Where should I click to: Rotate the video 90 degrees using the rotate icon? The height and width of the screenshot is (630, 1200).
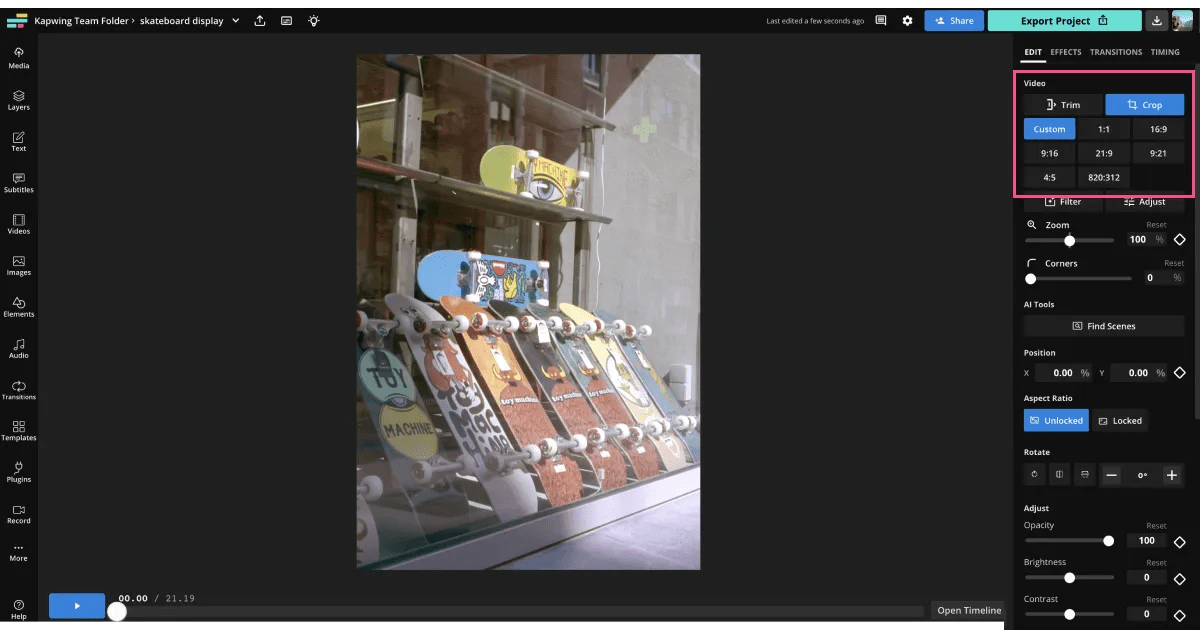tap(1034, 474)
